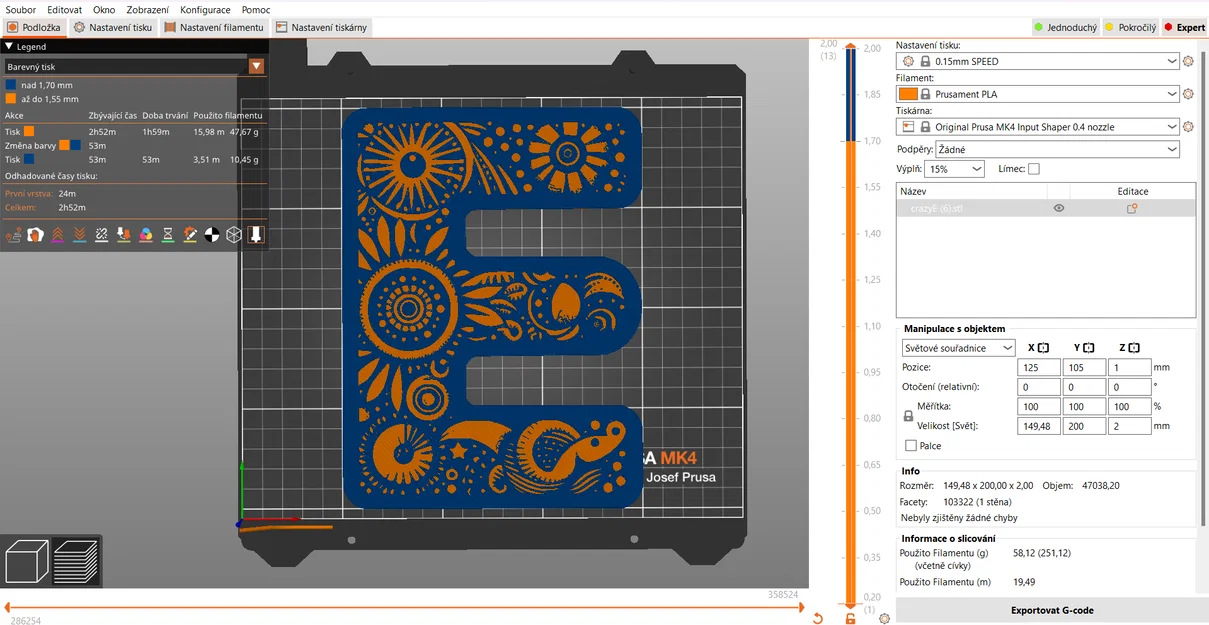Click Měřítka Z percent input field
Image resolution: width=1209 pixels, height=625 pixels.
click(x=1130, y=406)
